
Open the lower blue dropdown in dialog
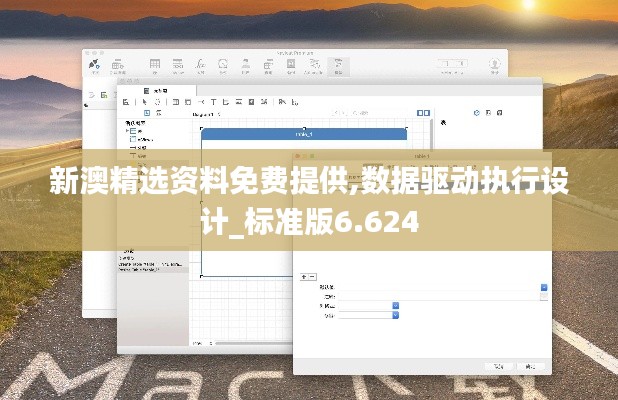click(395, 316)
